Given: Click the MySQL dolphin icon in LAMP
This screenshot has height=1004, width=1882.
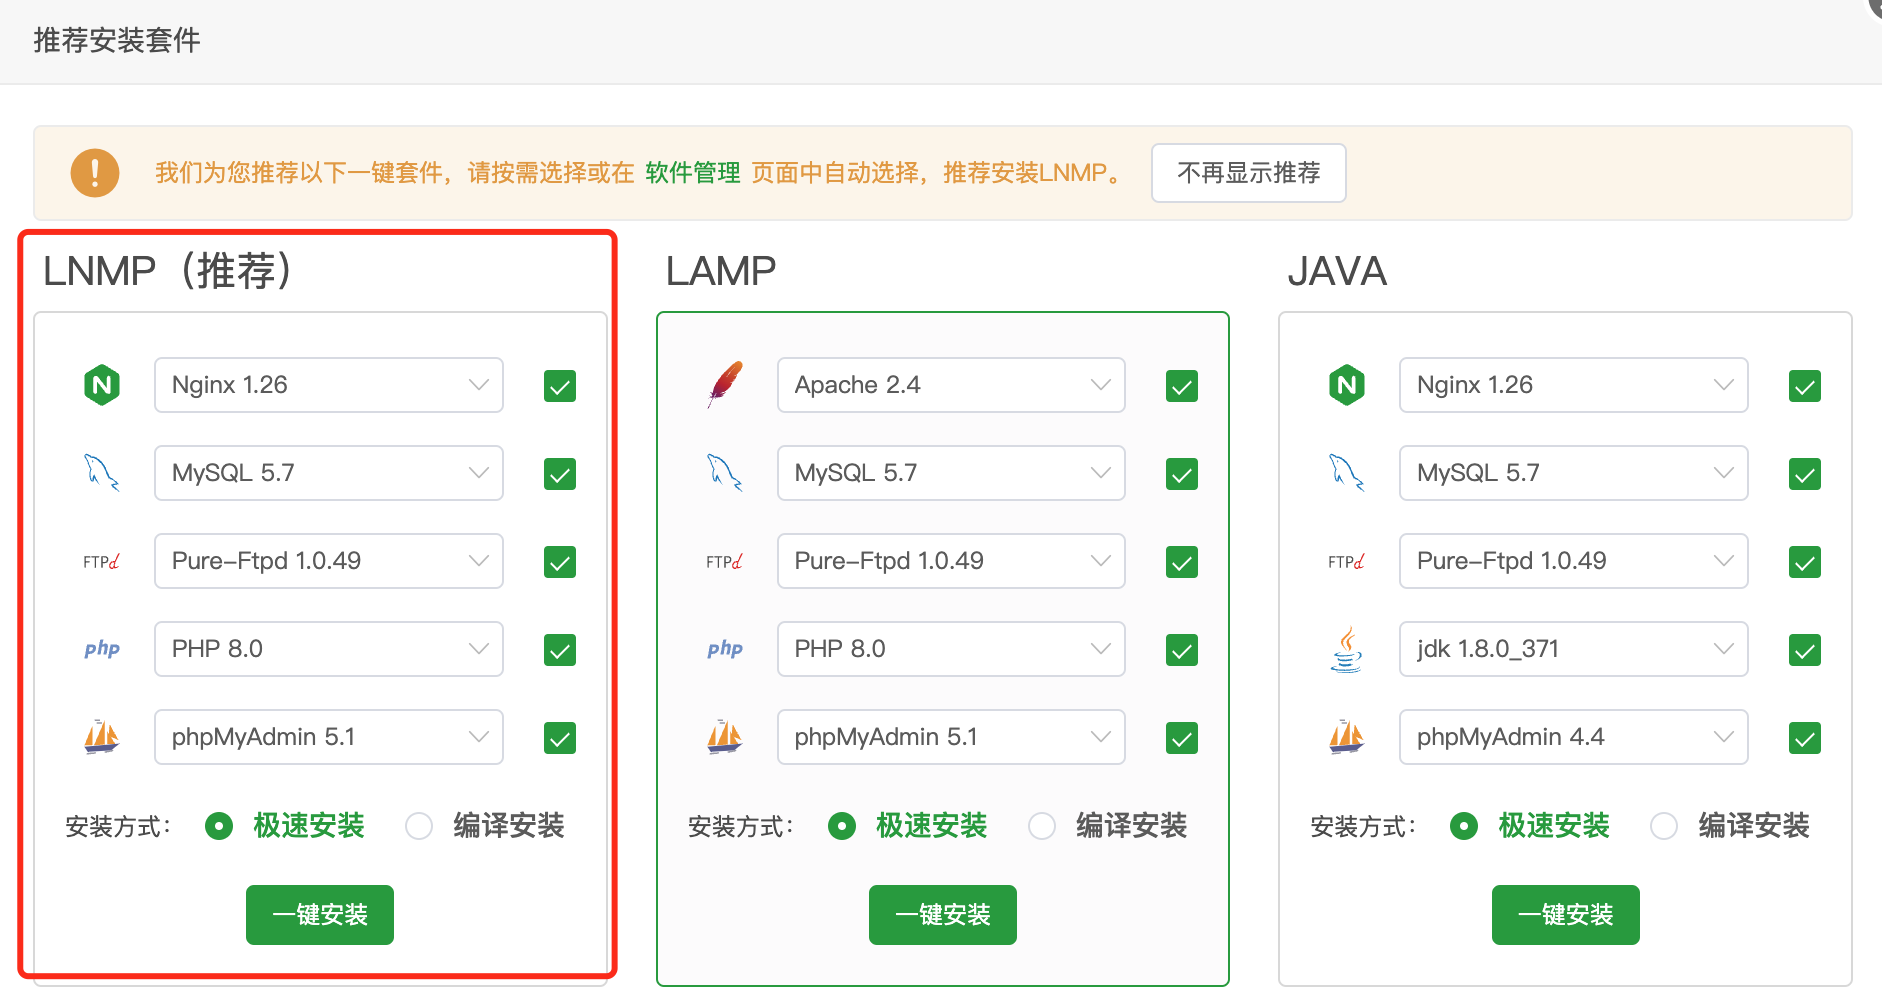Looking at the screenshot, I should [725, 473].
